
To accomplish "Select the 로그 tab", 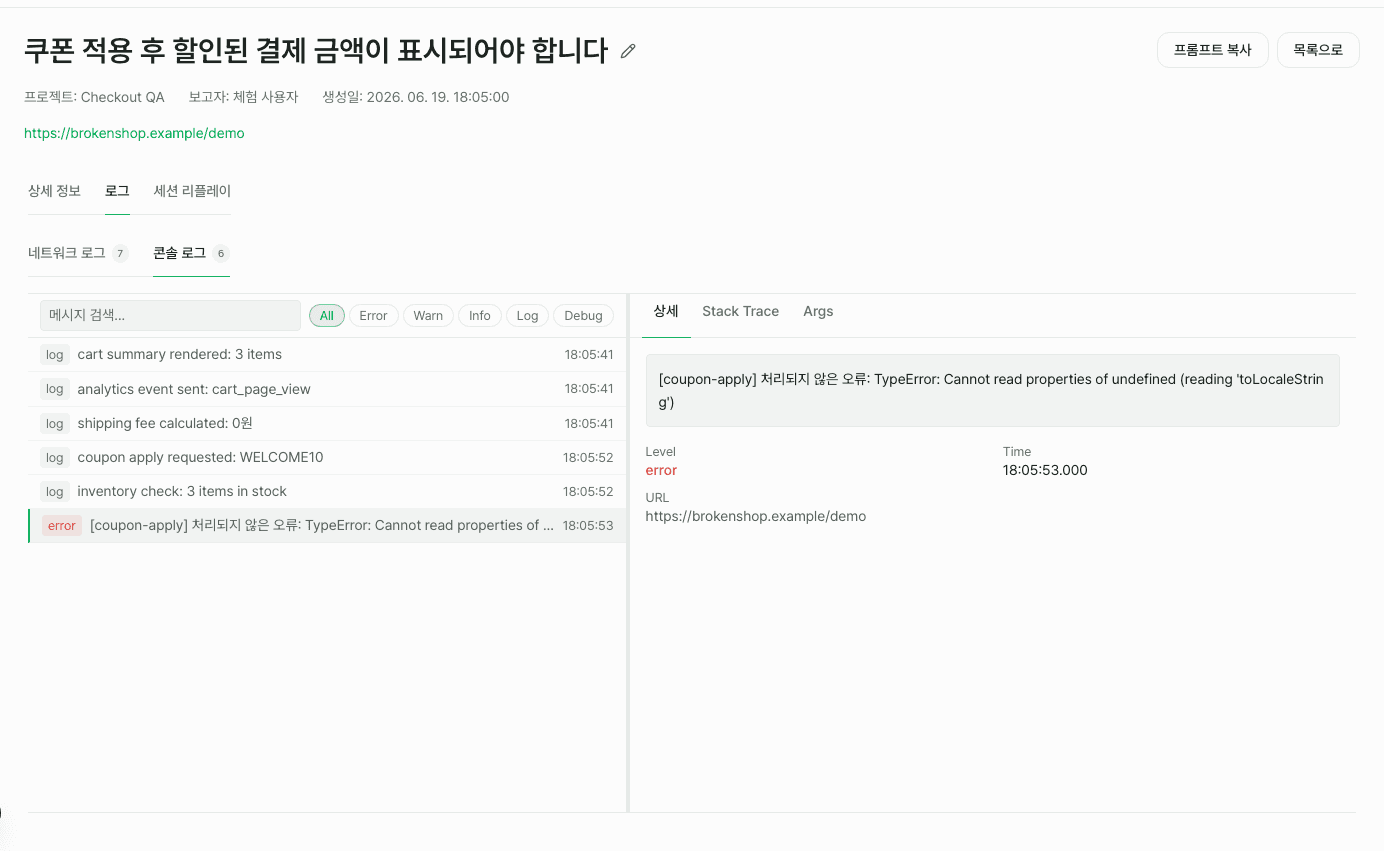I will [117, 191].
